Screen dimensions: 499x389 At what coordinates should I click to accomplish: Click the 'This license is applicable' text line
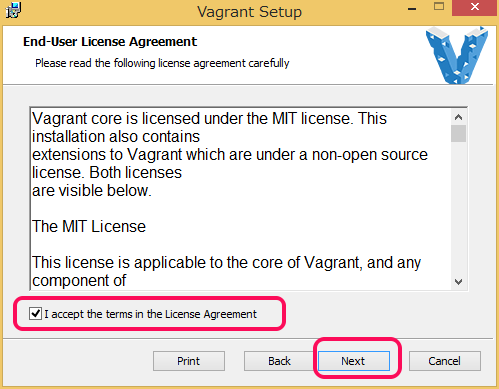(x=227, y=263)
